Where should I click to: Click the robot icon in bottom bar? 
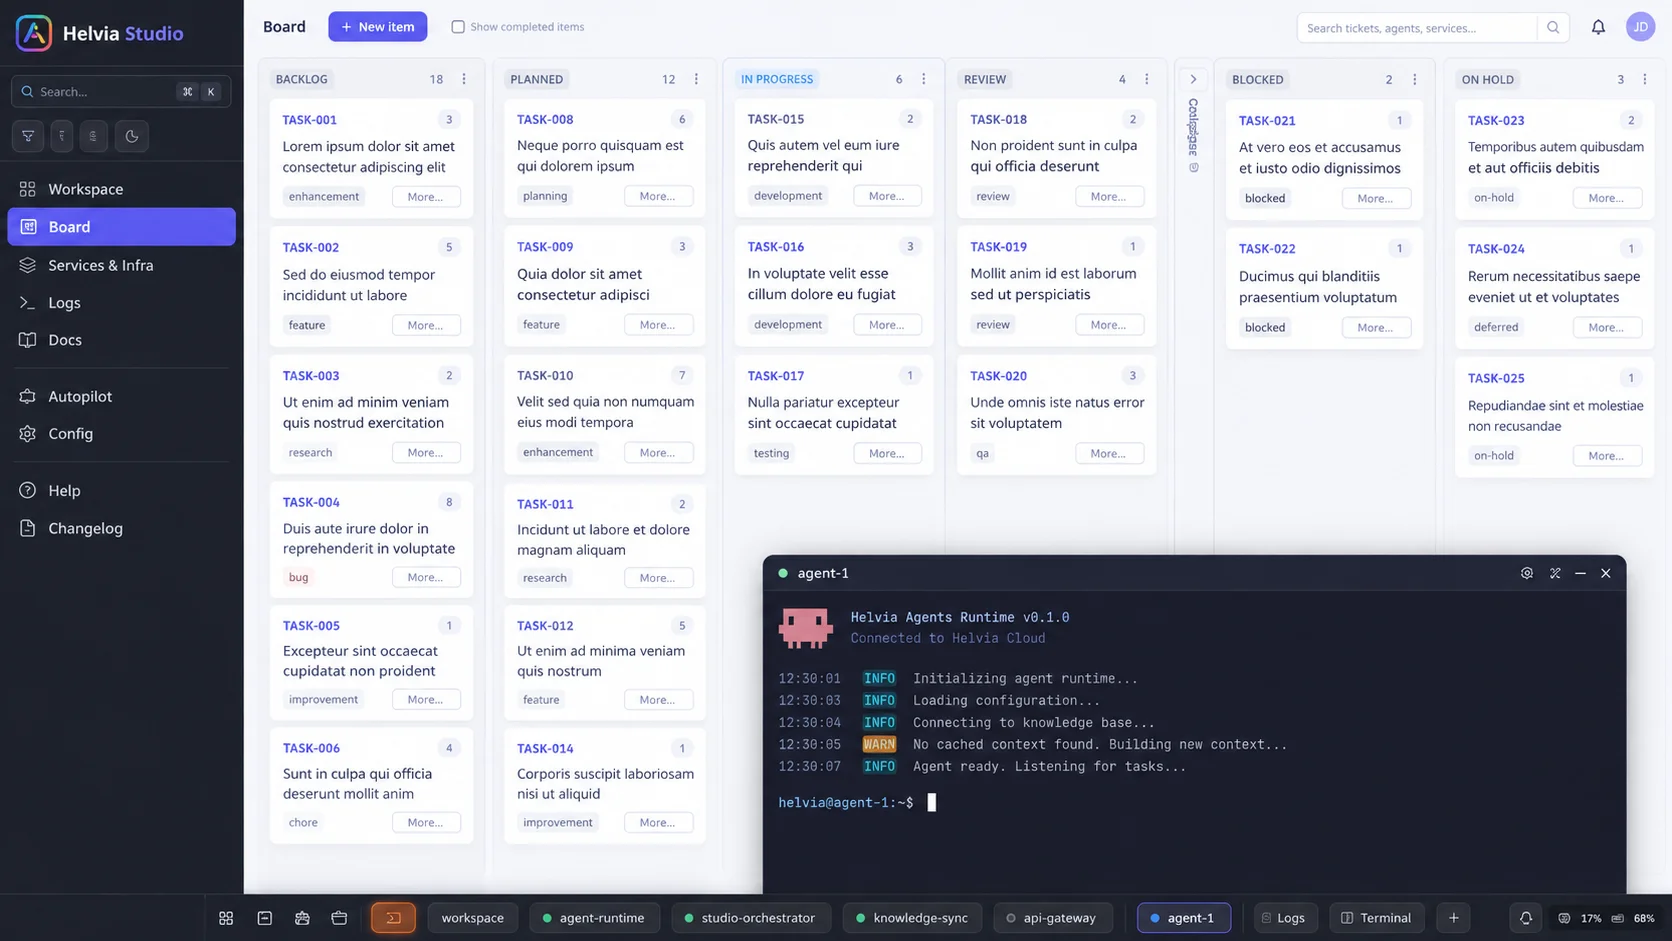pyautogui.click(x=302, y=918)
